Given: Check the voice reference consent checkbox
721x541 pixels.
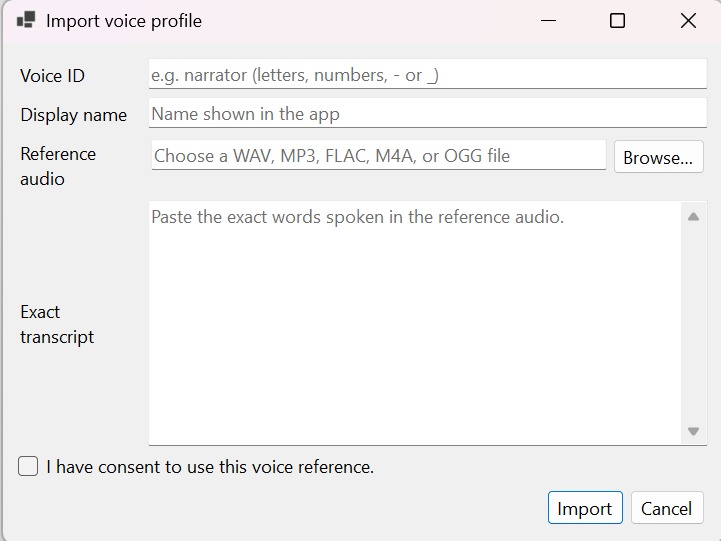Looking at the screenshot, I should tap(28, 466).
